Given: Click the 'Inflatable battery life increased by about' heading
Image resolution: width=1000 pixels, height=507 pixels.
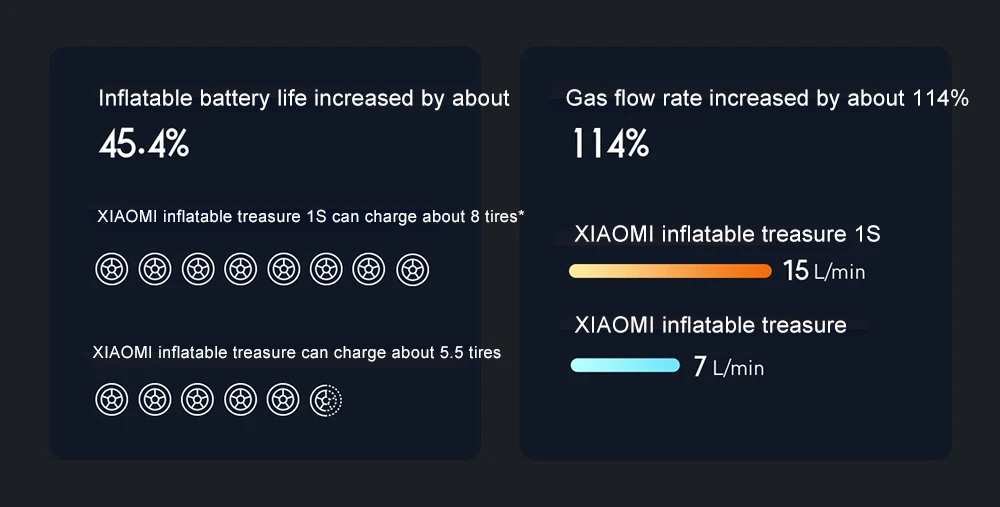Looking at the screenshot, I should click(304, 98).
